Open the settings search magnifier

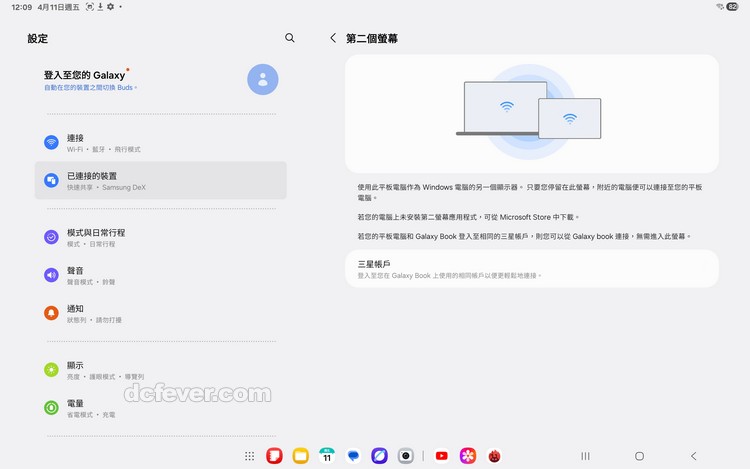click(x=289, y=38)
